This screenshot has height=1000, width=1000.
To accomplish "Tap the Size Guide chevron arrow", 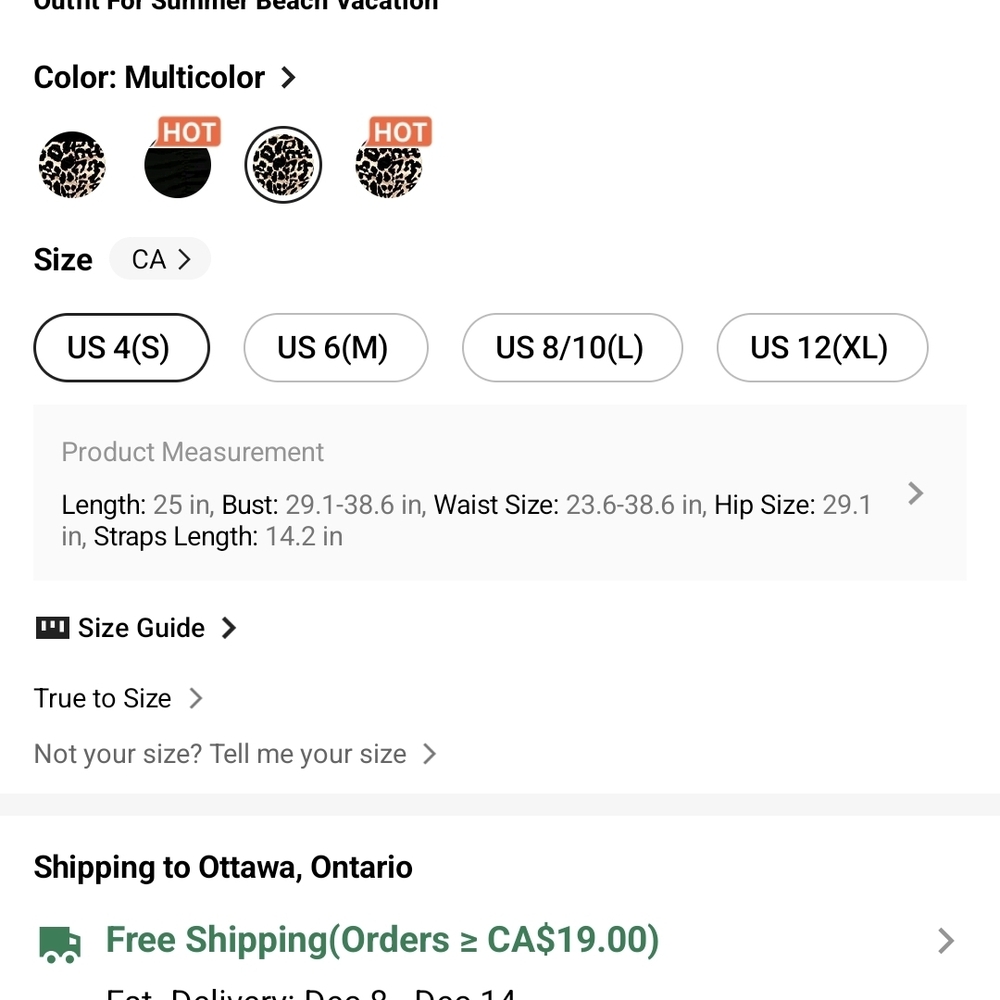I will (228, 628).
